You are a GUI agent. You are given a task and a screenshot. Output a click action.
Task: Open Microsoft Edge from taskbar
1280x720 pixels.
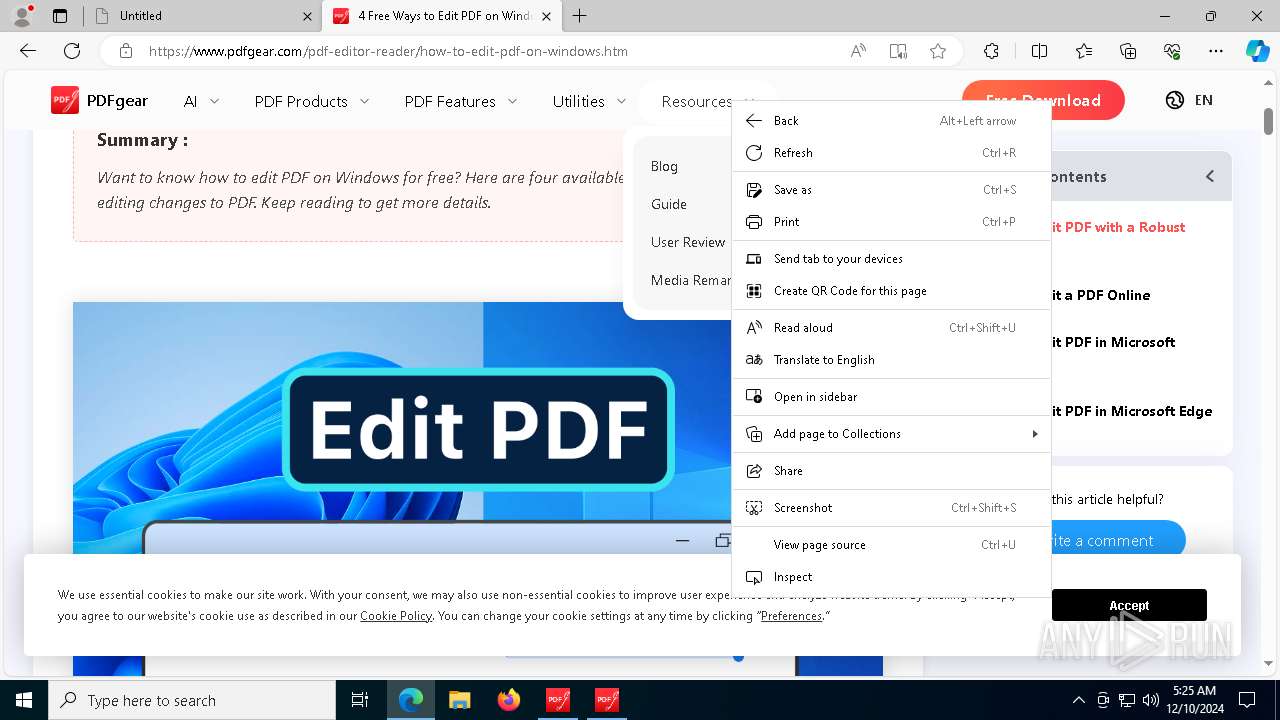pos(411,700)
